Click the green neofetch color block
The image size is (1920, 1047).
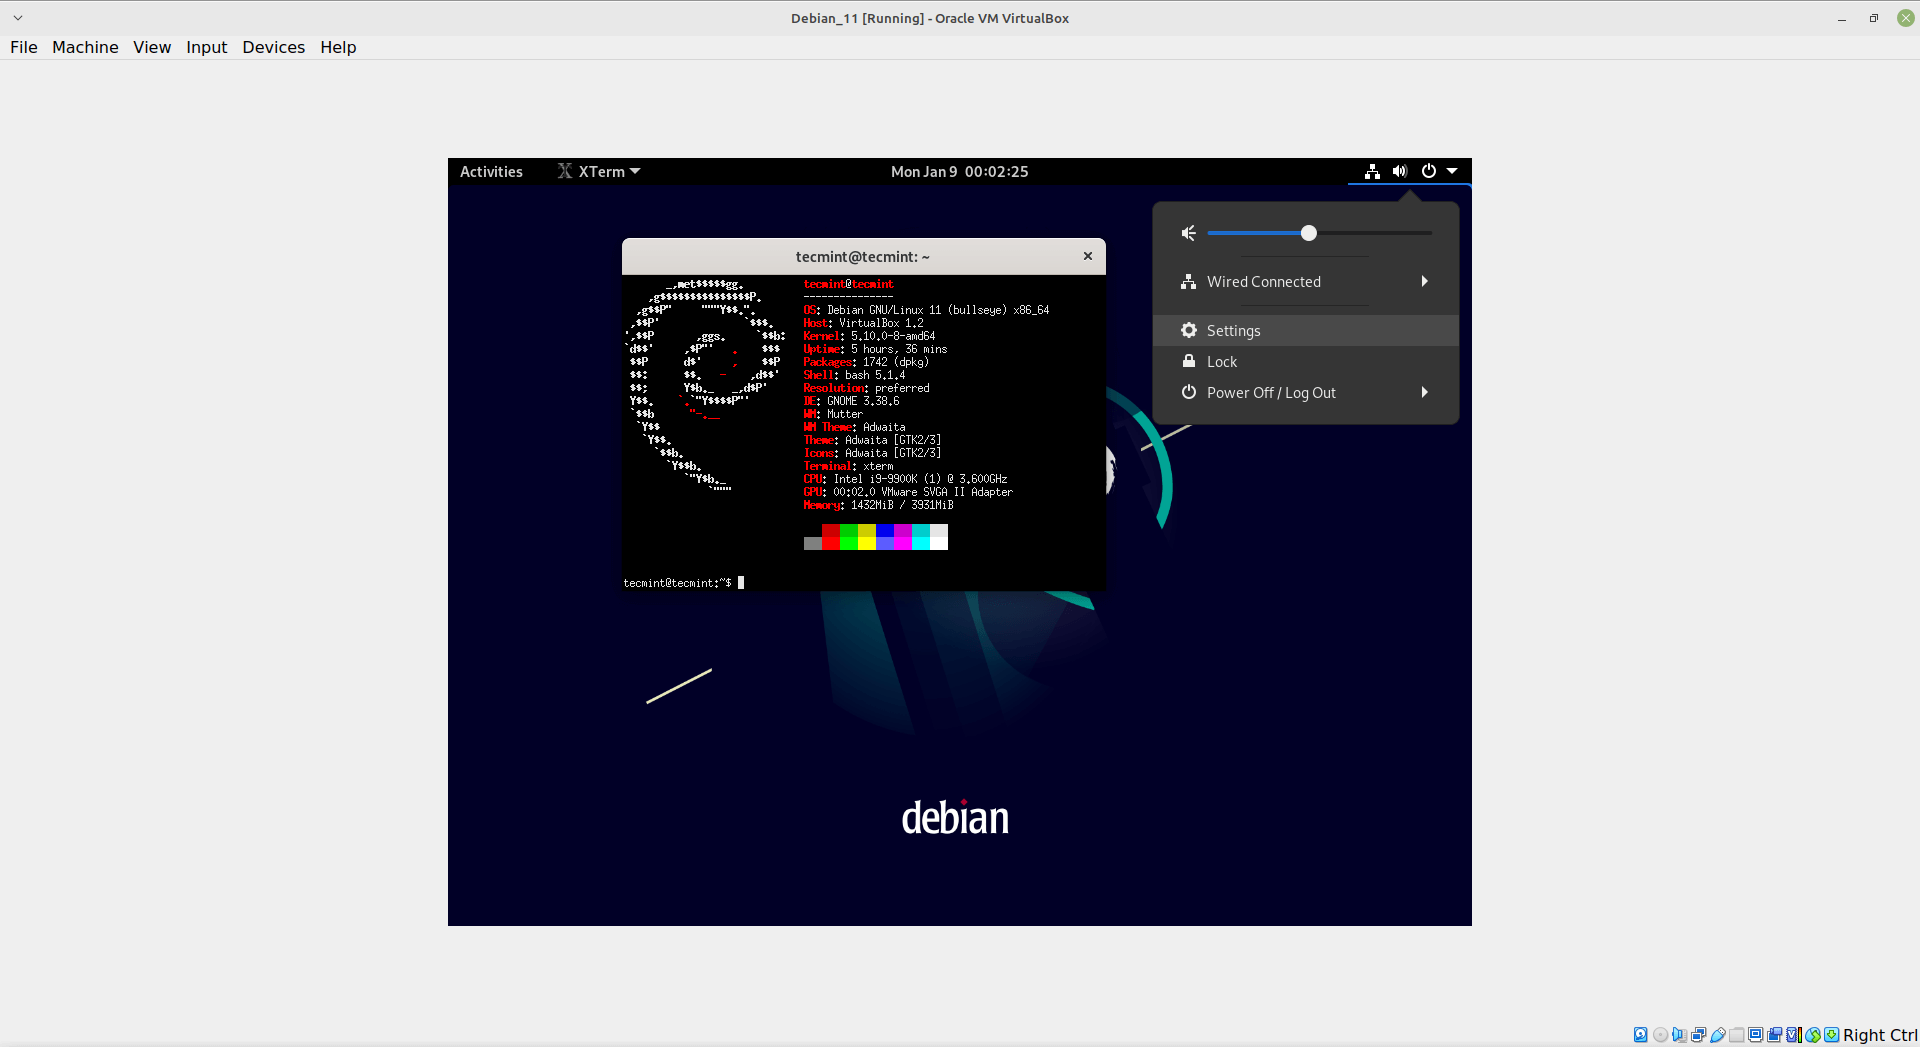pyautogui.click(x=849, y=537)
